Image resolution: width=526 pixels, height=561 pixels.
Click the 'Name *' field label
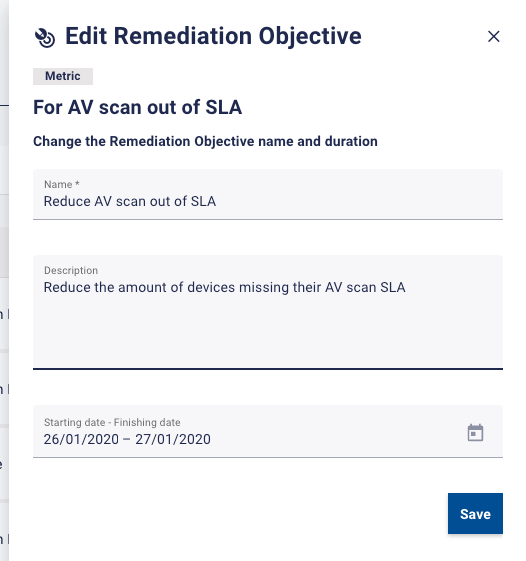pos(62,184)
